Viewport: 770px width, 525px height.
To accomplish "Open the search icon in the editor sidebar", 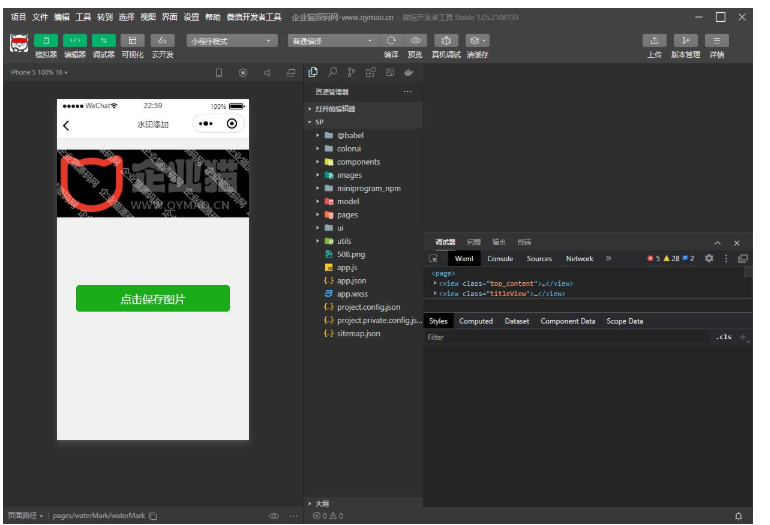I will pyautogui.click(x=333, y=73).
